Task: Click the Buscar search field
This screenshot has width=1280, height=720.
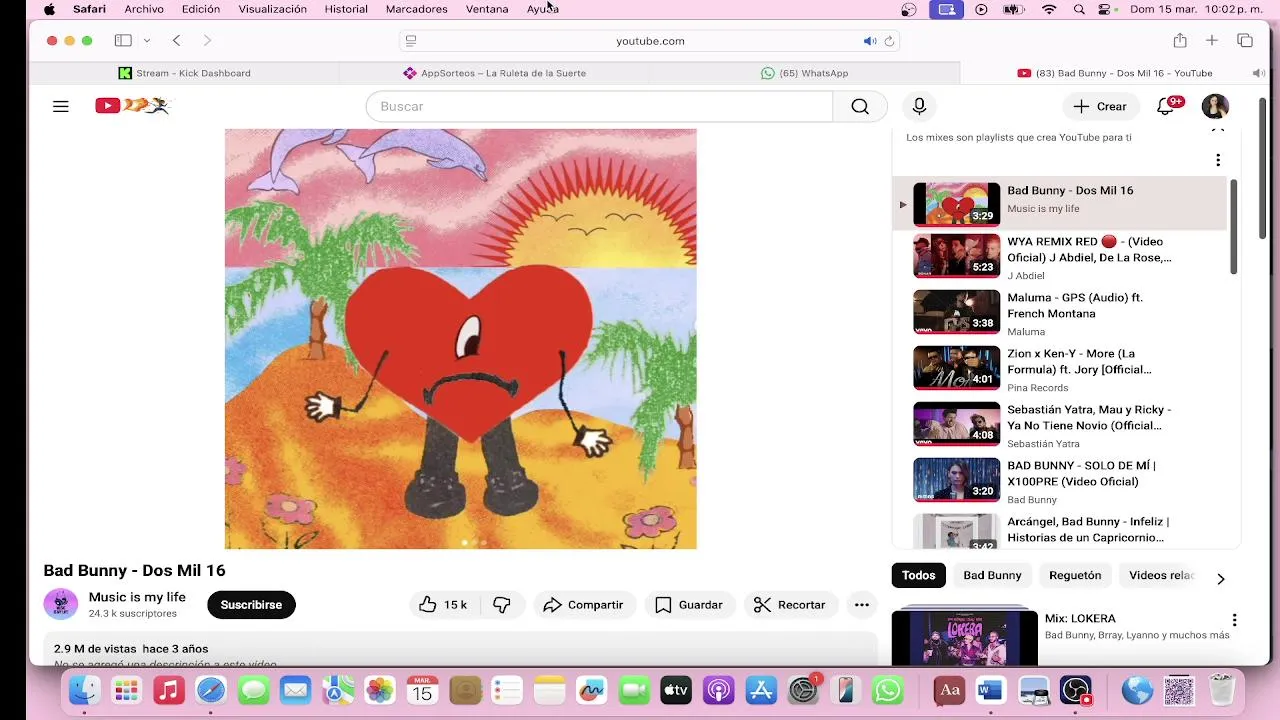Action: point(600,106)
